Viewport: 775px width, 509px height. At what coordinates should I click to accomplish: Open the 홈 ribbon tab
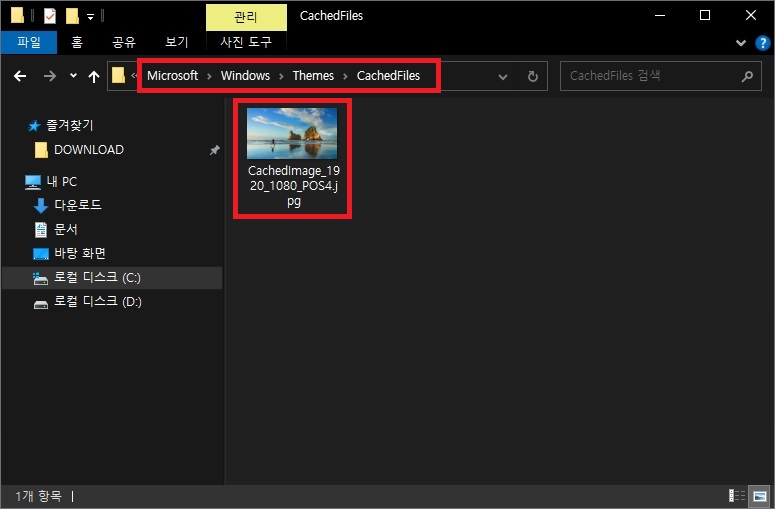coord(77,42)
